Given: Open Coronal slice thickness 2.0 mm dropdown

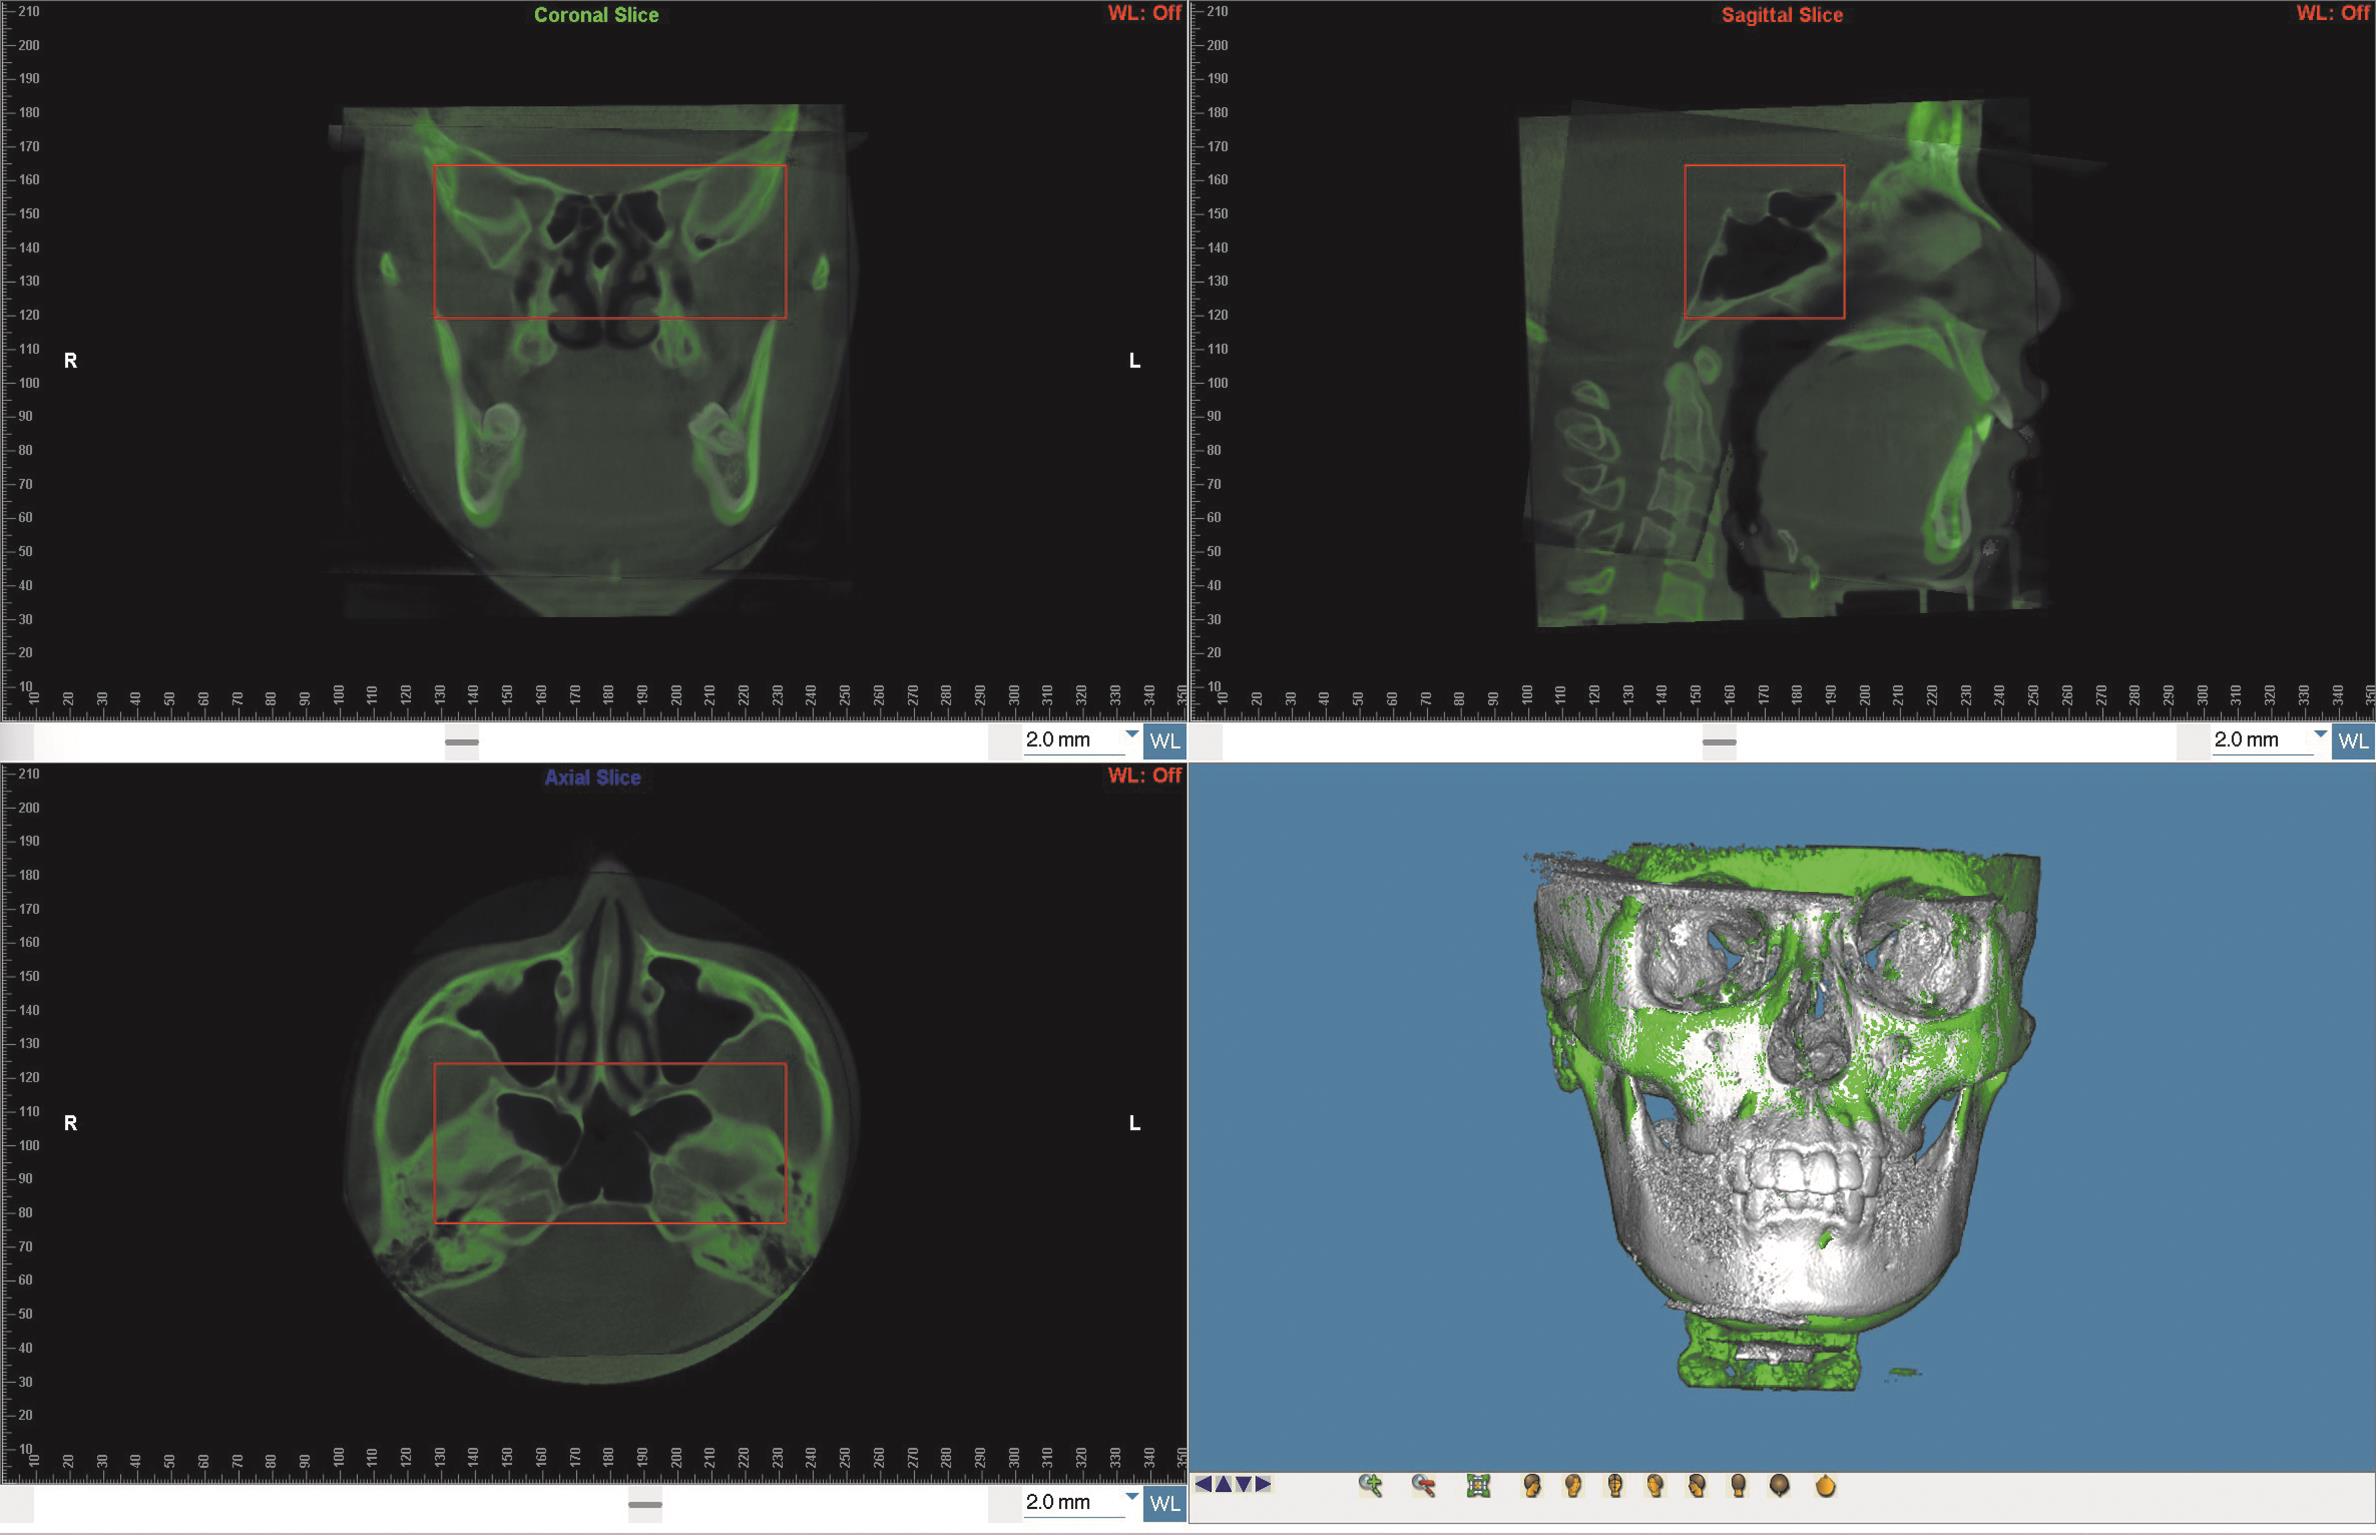Looking at the screenshot, I should pos(1131,735).
